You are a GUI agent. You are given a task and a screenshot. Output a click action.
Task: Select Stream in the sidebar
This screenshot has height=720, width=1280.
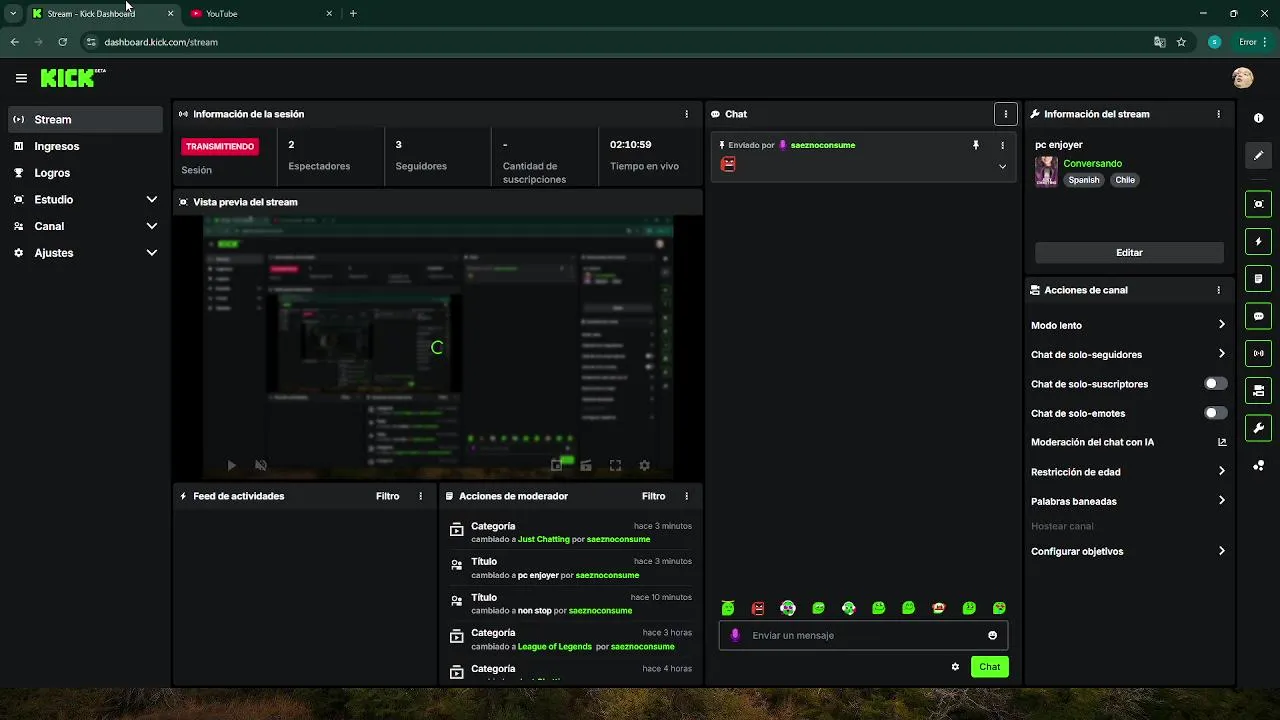pyautogui.click(x=84, y=119)
